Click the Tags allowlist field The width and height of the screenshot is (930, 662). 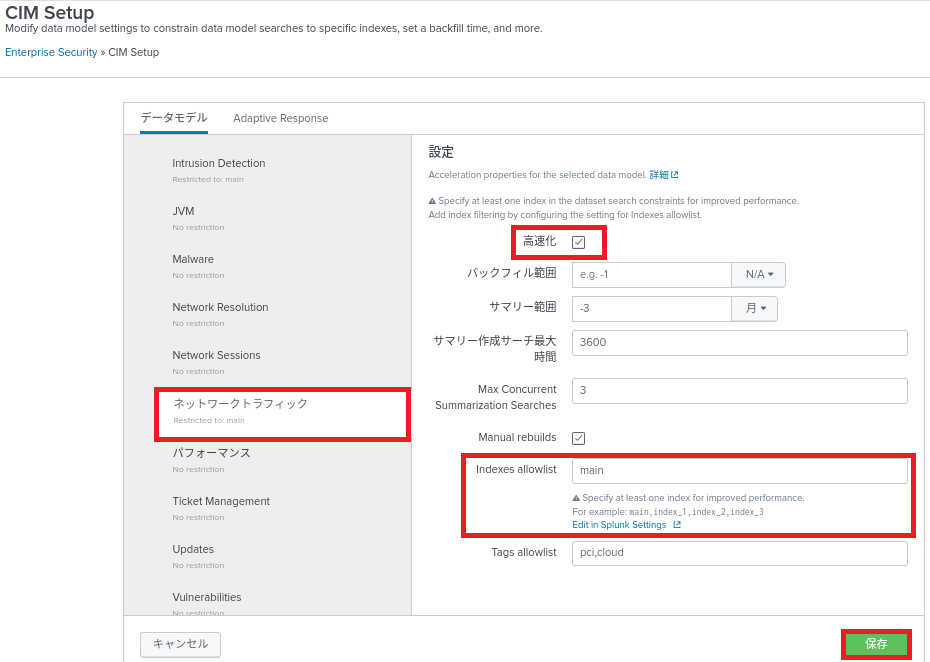(x=739, y=553)
